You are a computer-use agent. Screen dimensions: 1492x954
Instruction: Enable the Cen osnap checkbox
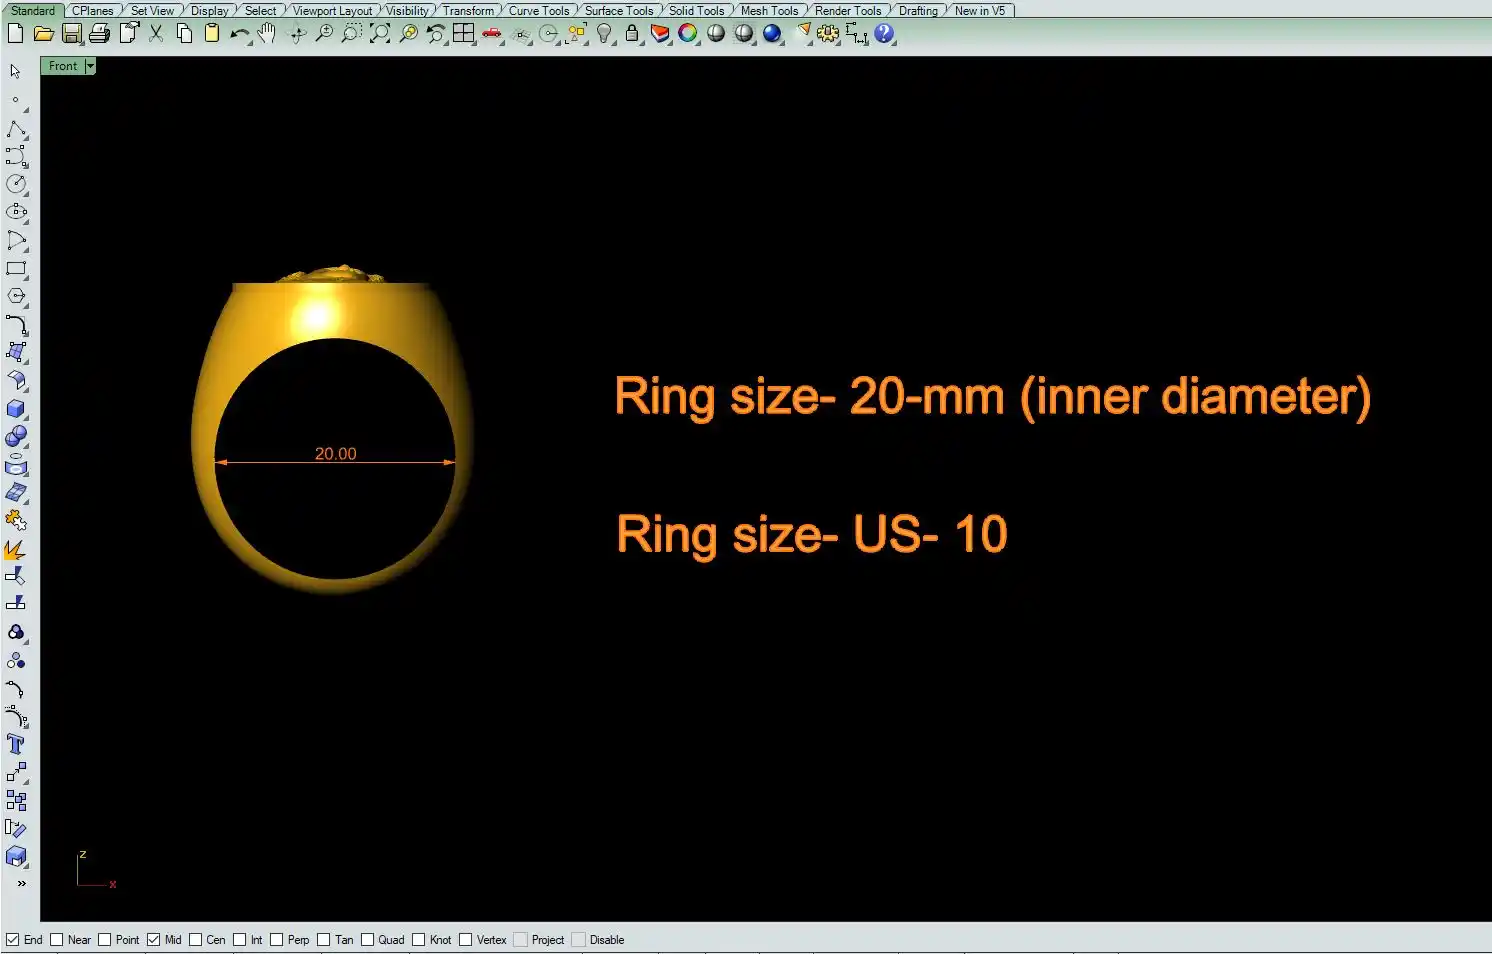[x=196, y=940]
